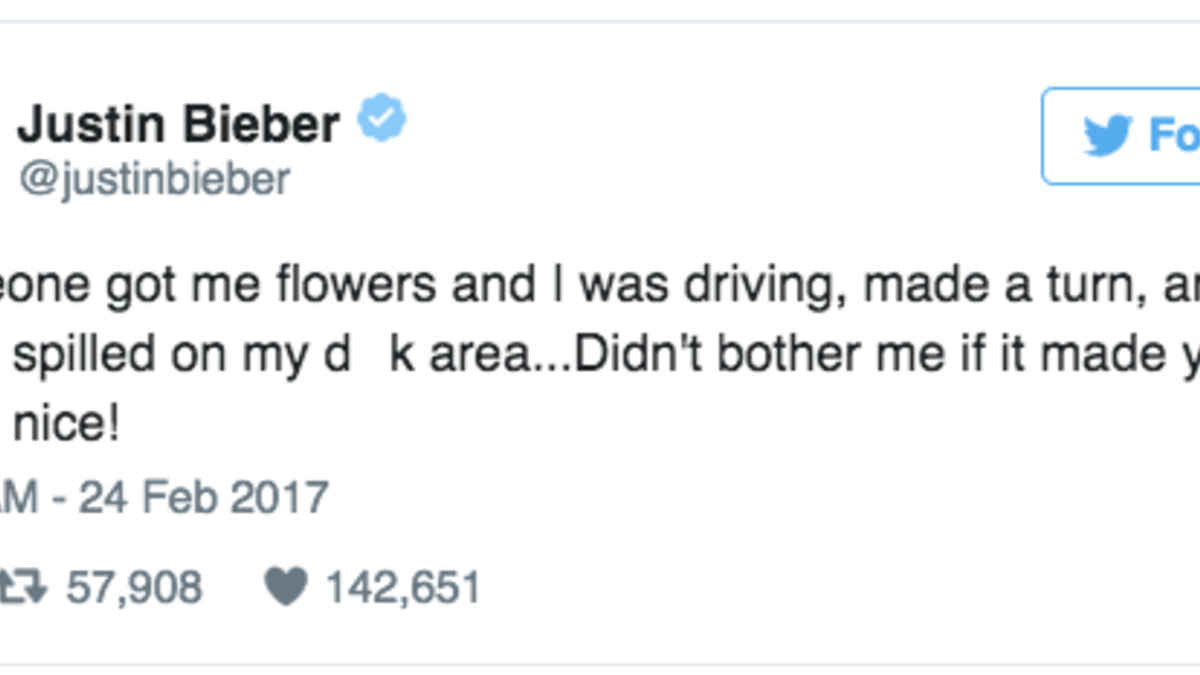This screenshot has height=675, width=1200.
Task: View the 142,651 likes count
Action: click(403, 587)
